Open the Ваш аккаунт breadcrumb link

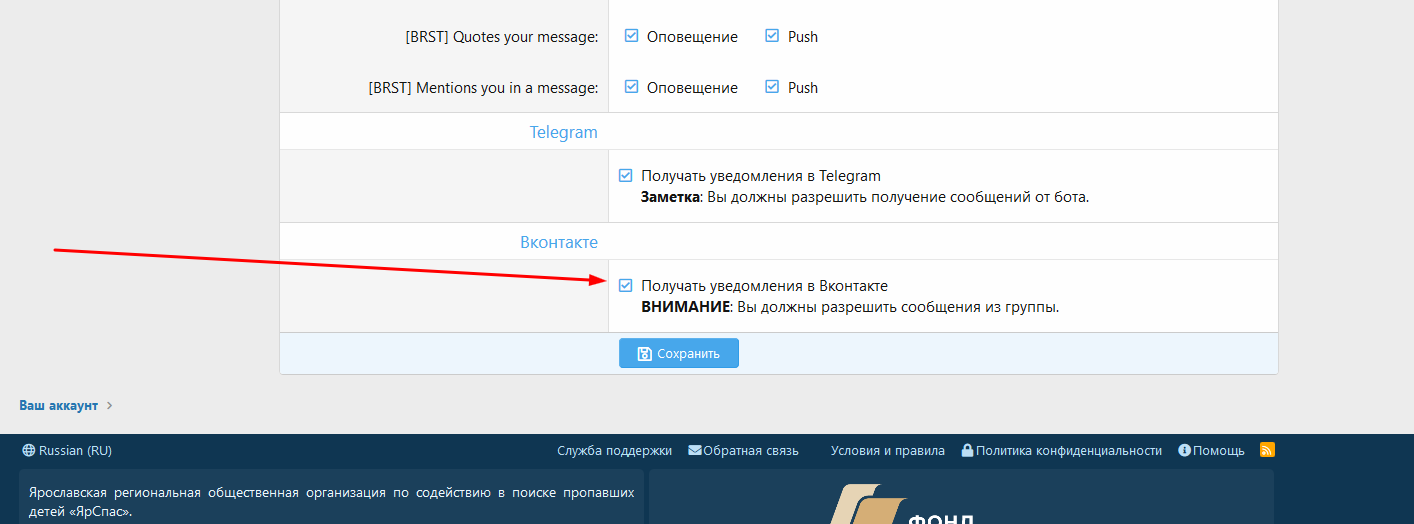59,405
